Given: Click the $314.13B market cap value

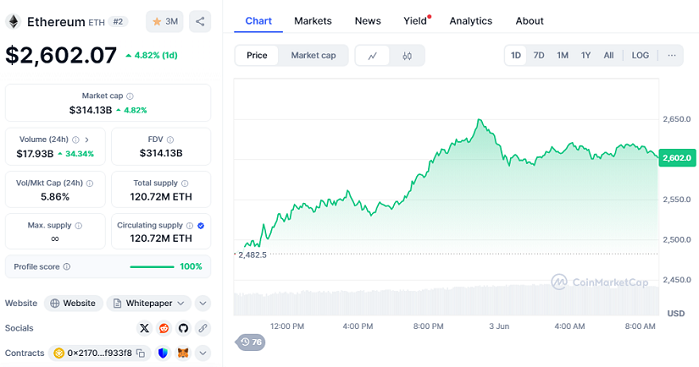Looking at the screenshot, I should [90, 110].
